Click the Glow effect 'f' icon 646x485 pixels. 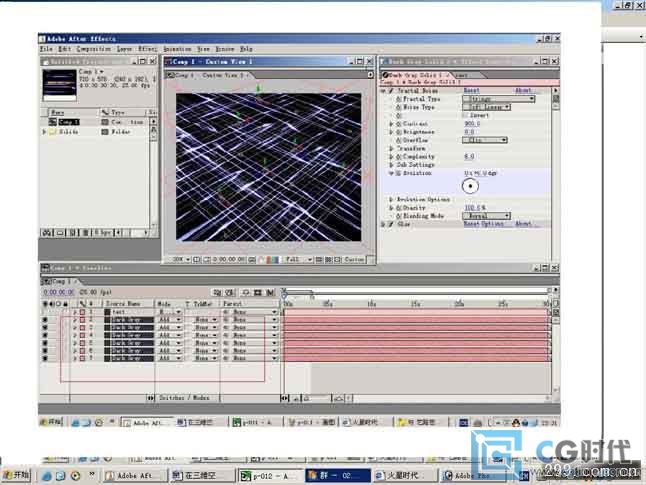(x=391, y=224)
